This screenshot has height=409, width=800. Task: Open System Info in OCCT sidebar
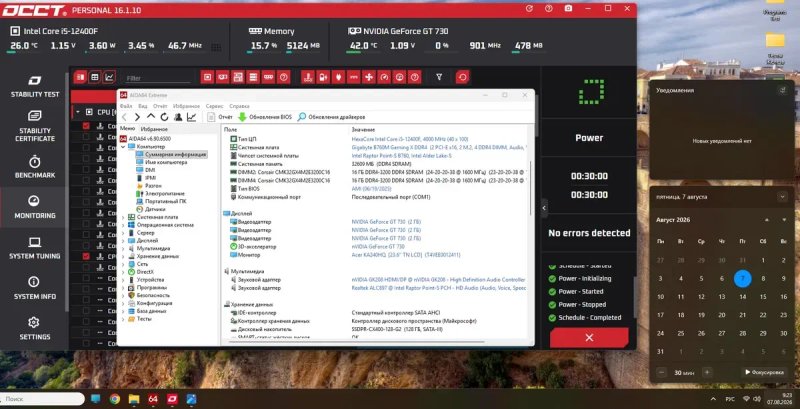35,288
